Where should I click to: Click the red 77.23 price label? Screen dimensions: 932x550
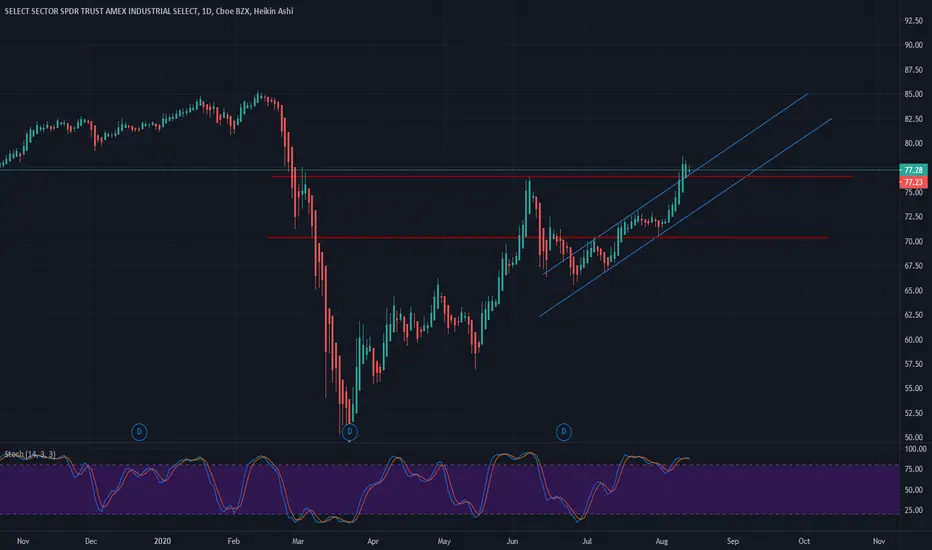coord(913,182)
